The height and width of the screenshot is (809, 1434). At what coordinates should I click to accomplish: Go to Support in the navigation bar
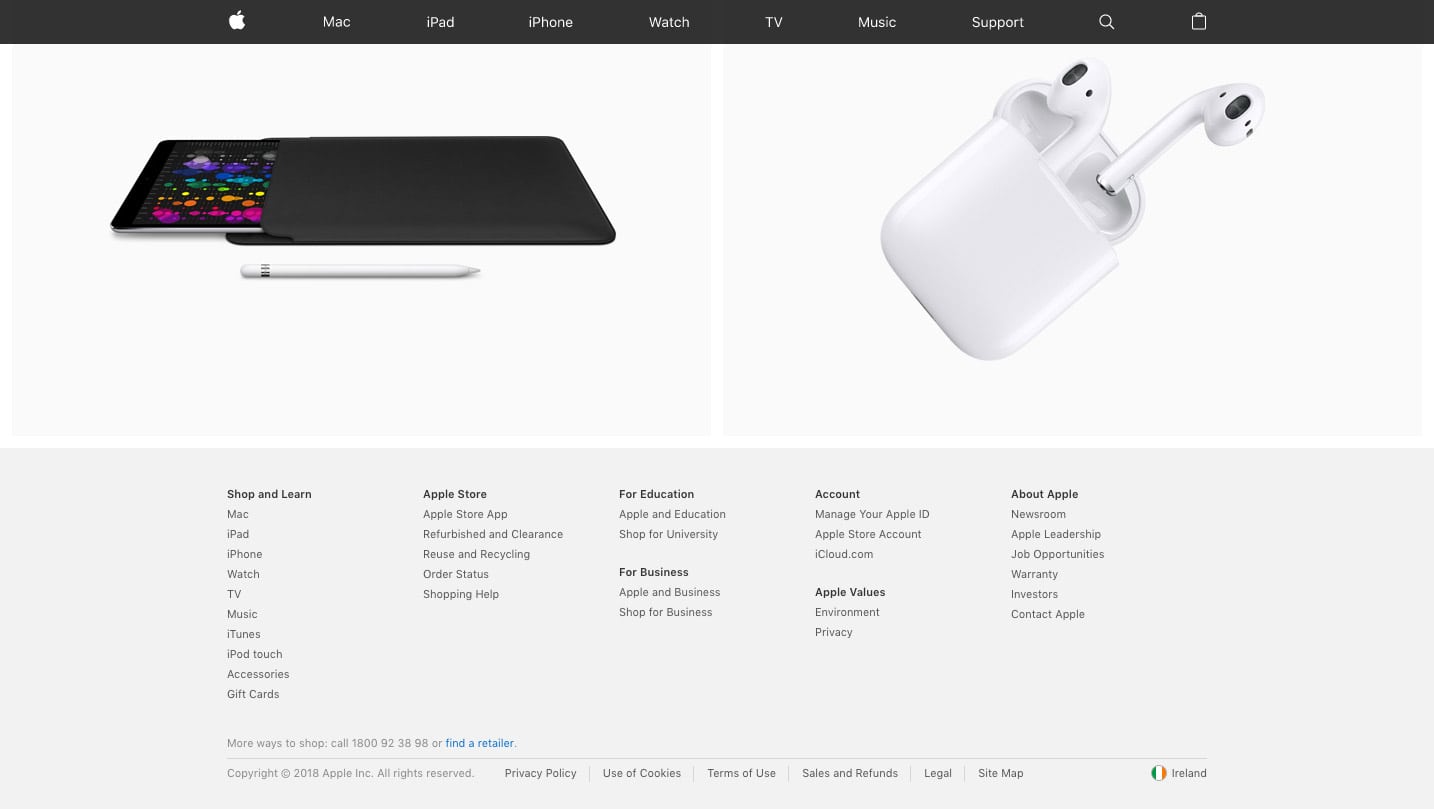(997, 22)
